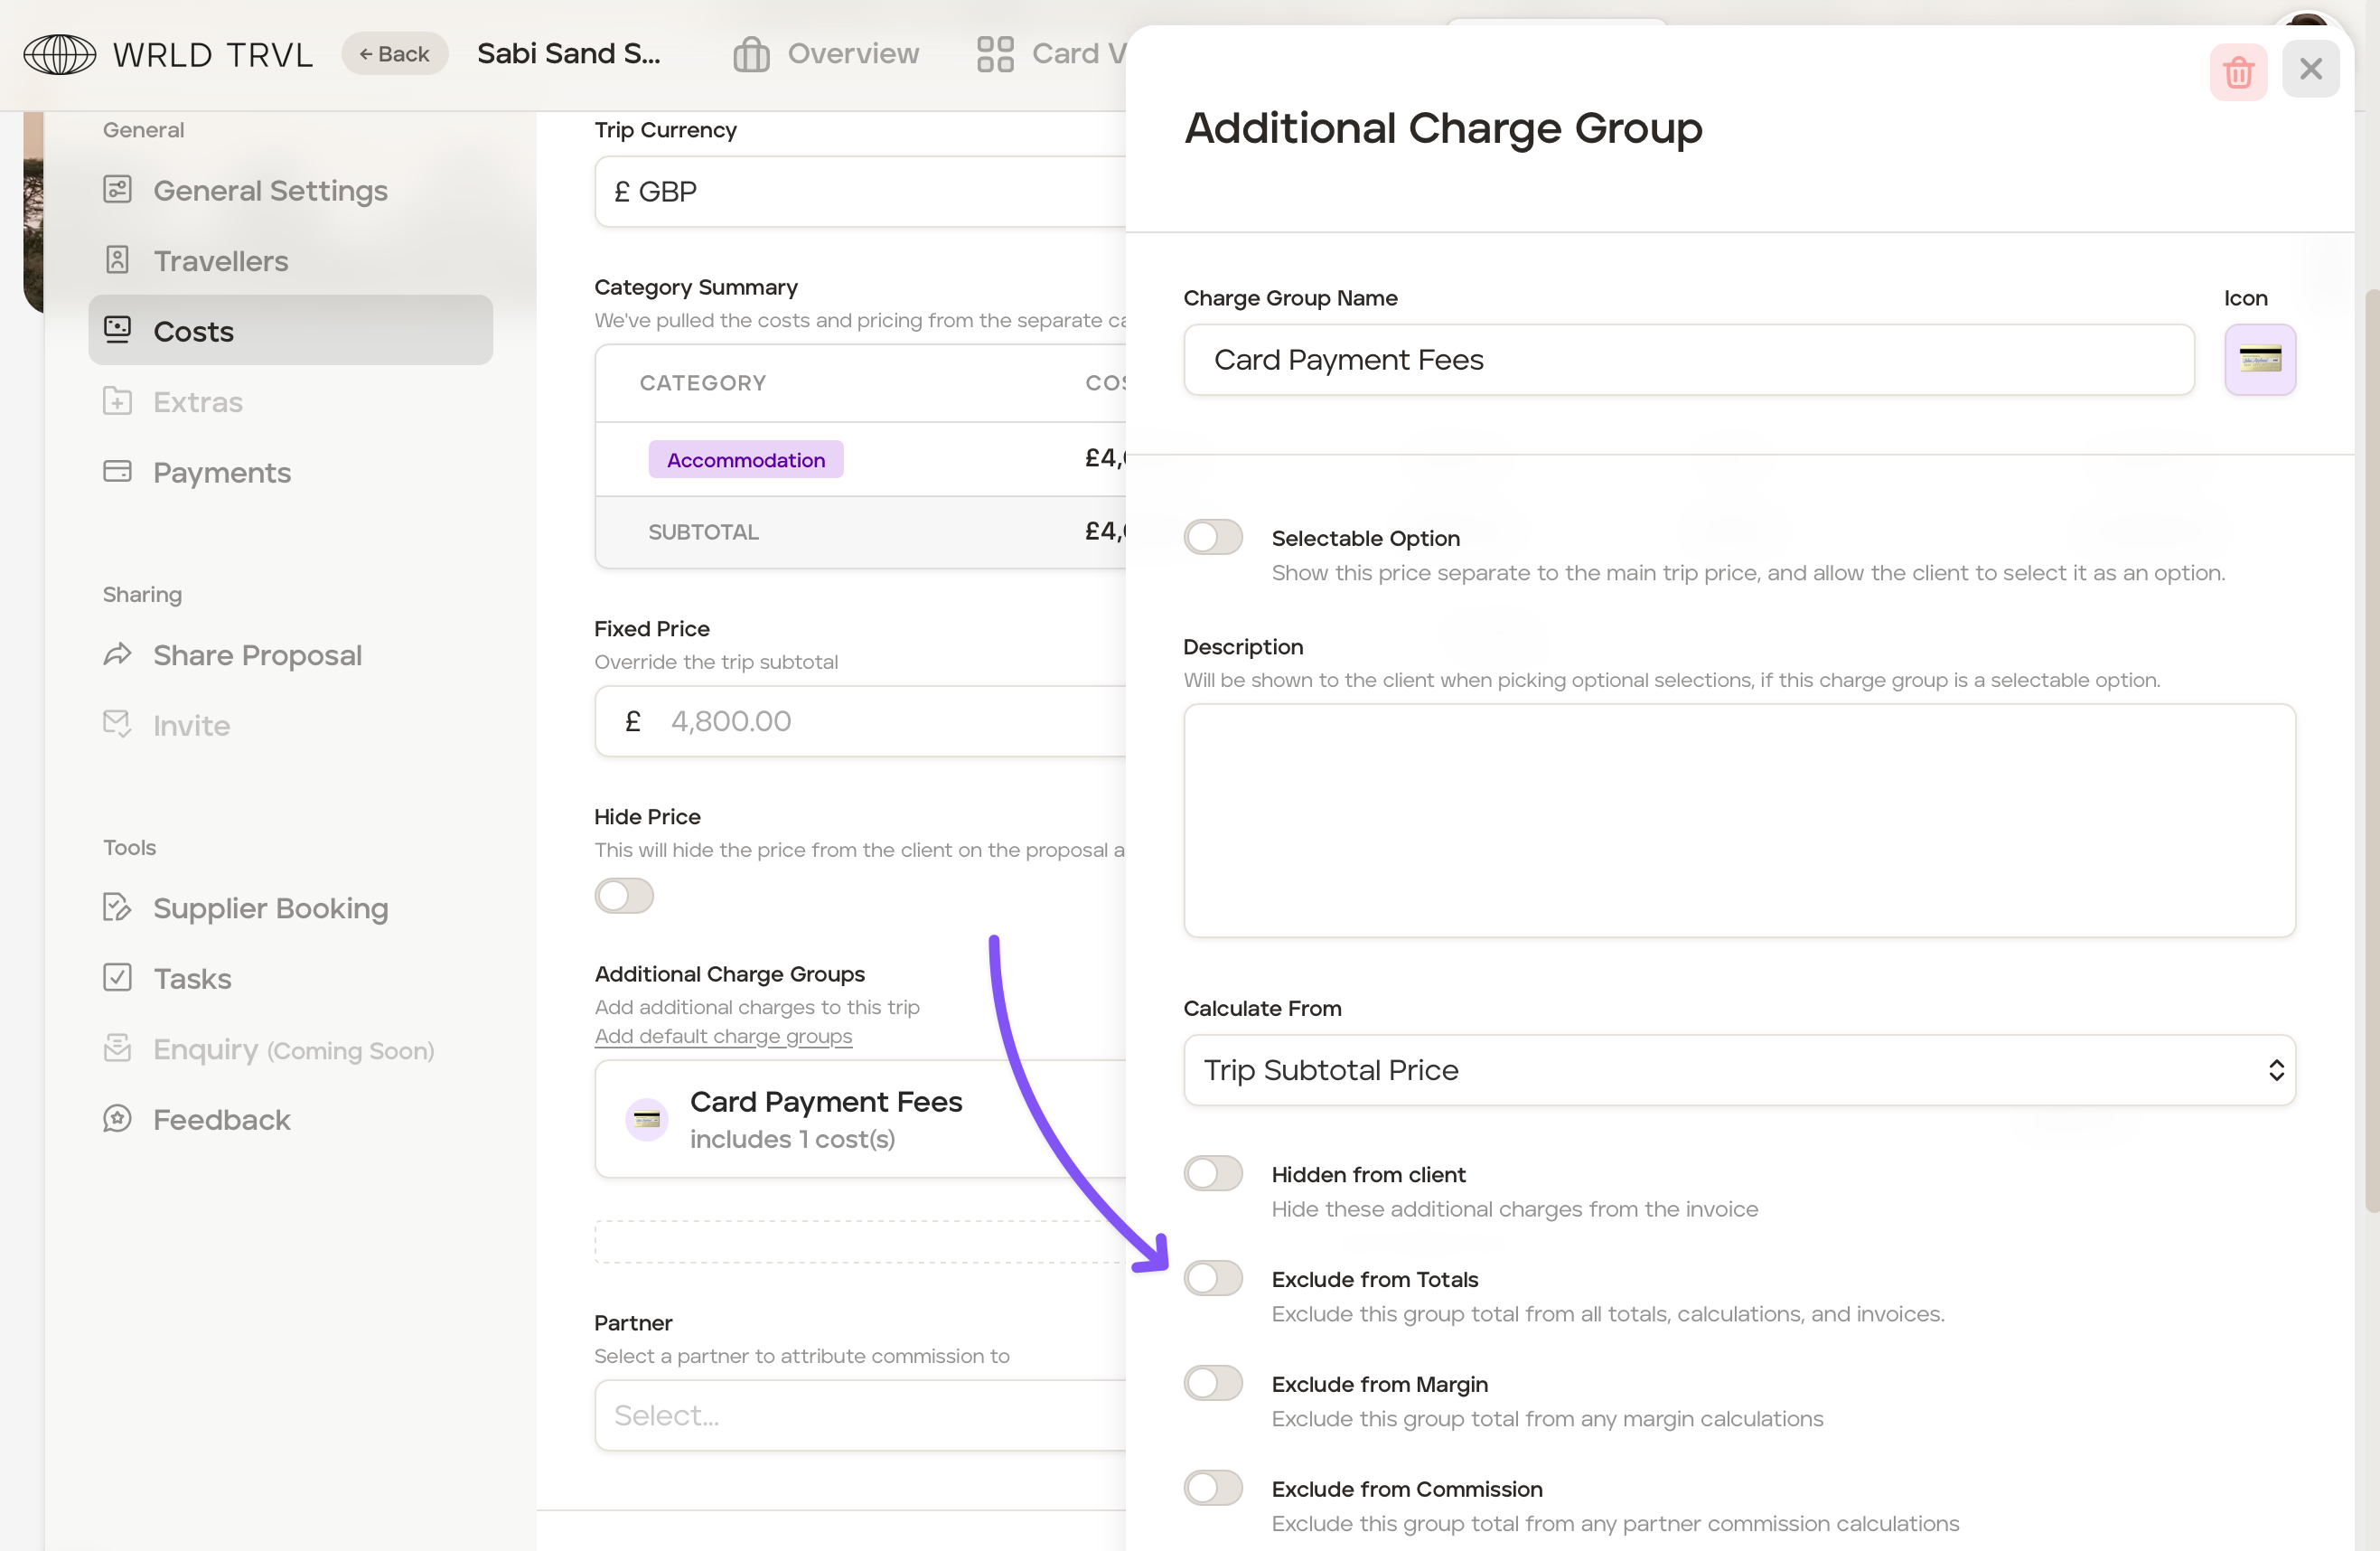Open the Travellers section
Viewport: 2380px width, 1551px height.
click(x=220, y=261)
